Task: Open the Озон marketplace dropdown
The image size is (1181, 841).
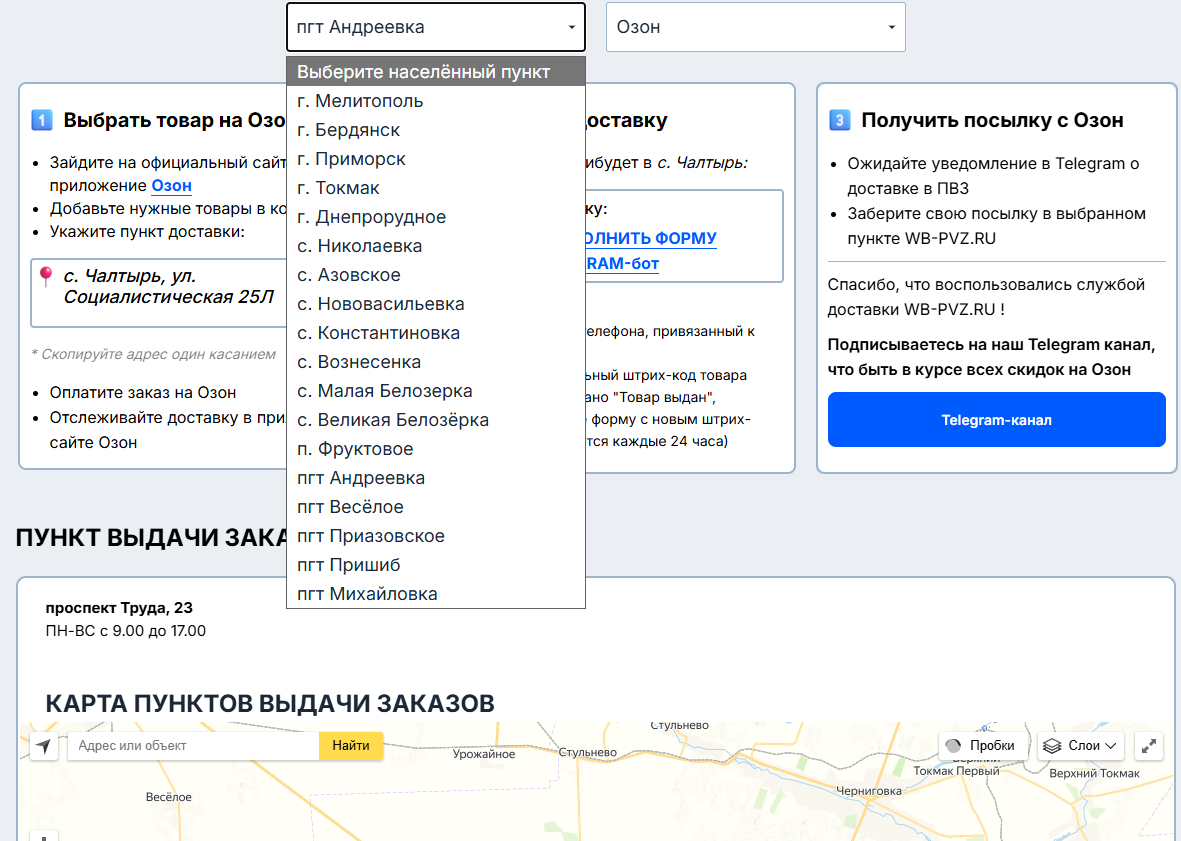Action: 755,27
